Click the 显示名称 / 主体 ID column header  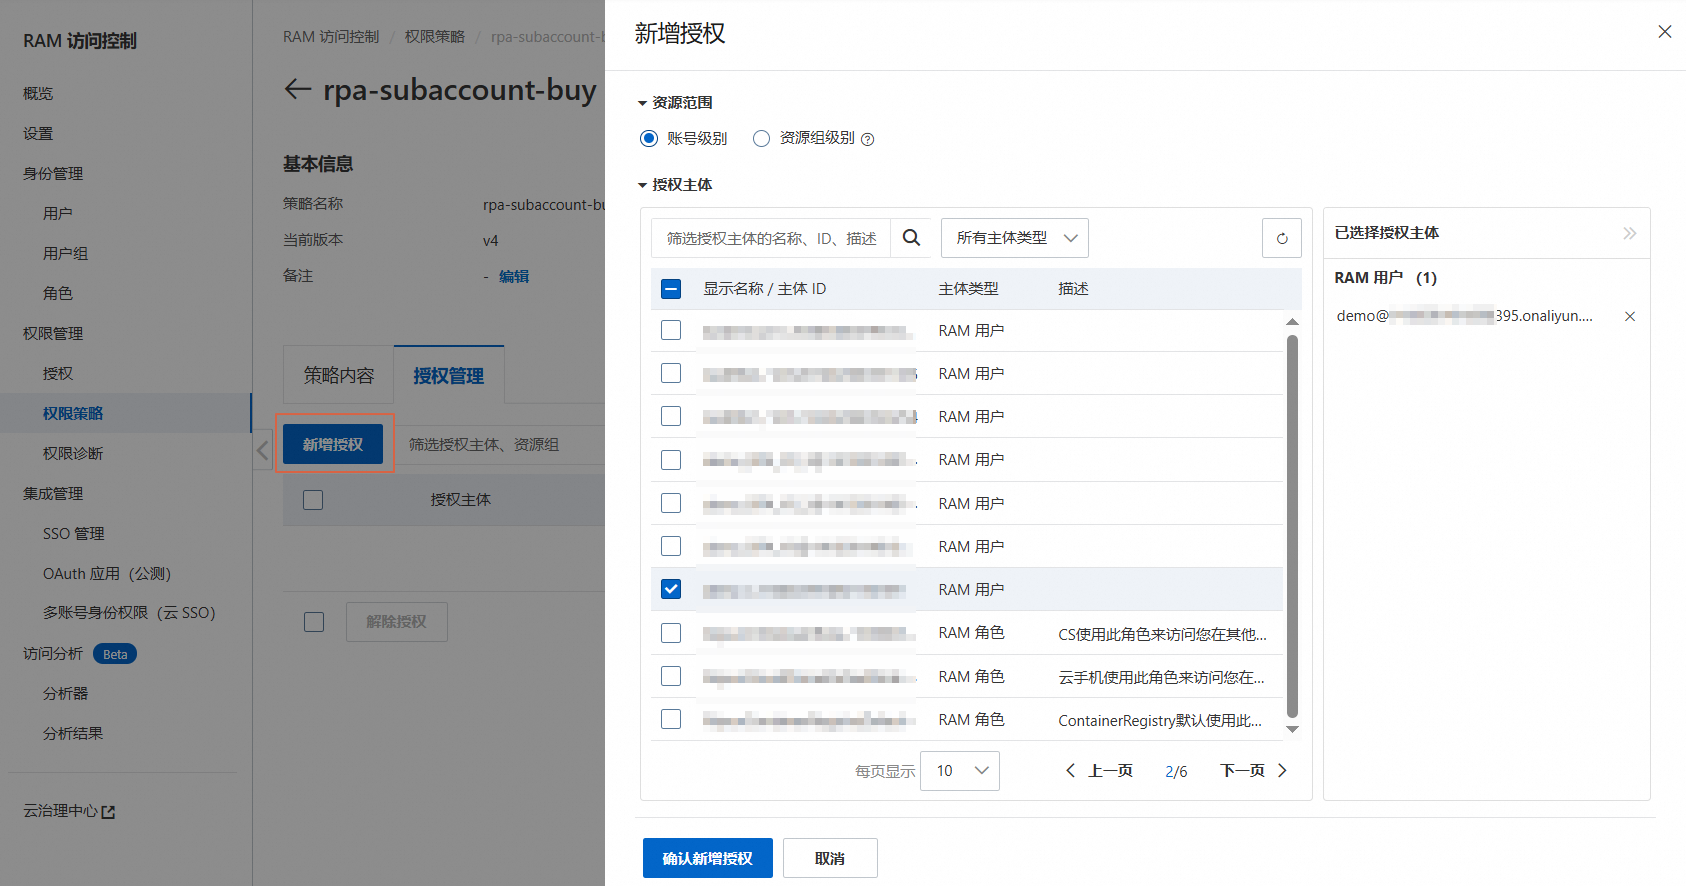(x=765, y=289)
